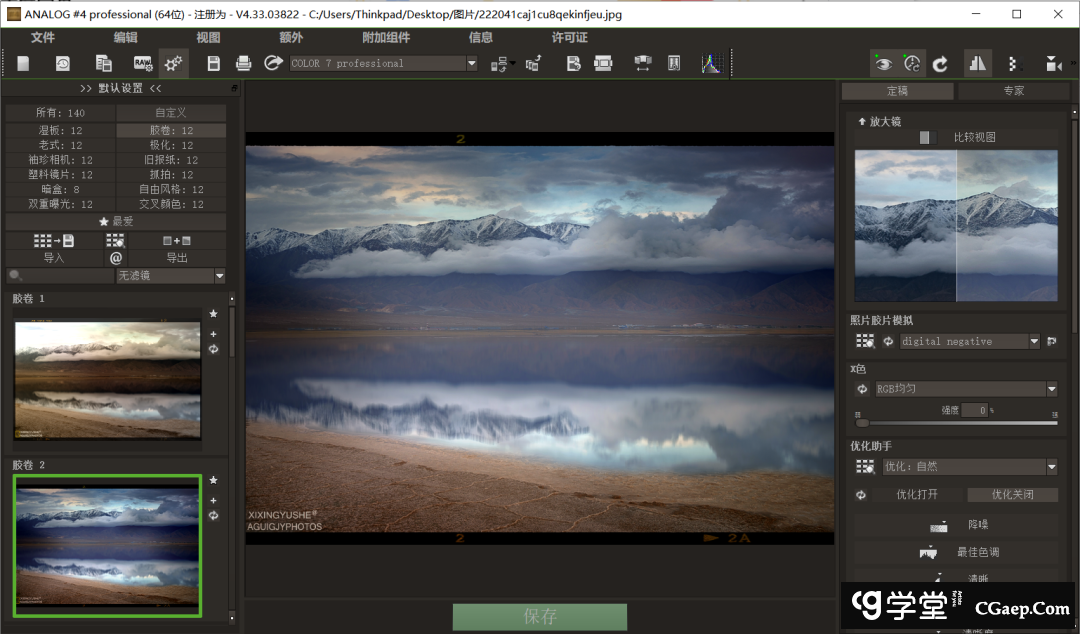Toggle the 比较视图 compare view switch
This screenshot has width=1080, height=634.
click(928, 137)
